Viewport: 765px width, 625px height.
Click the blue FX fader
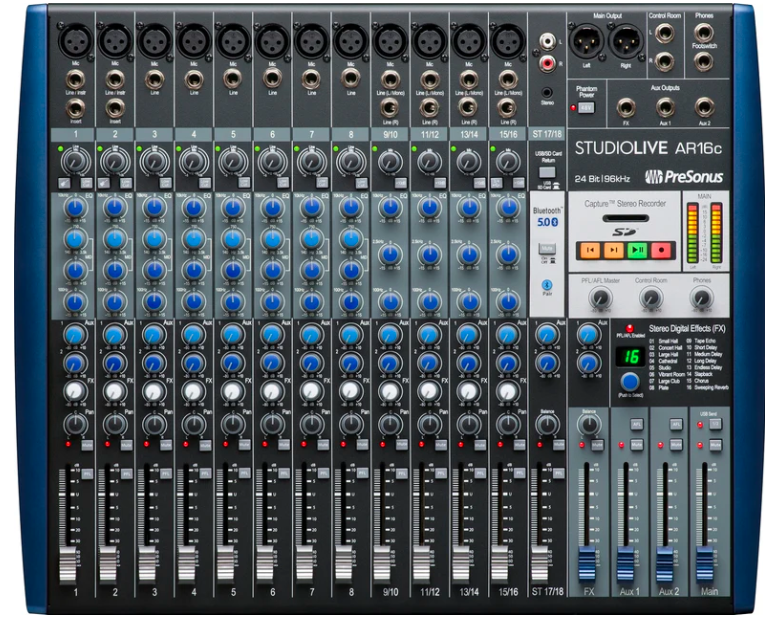(x=586, y=564)
